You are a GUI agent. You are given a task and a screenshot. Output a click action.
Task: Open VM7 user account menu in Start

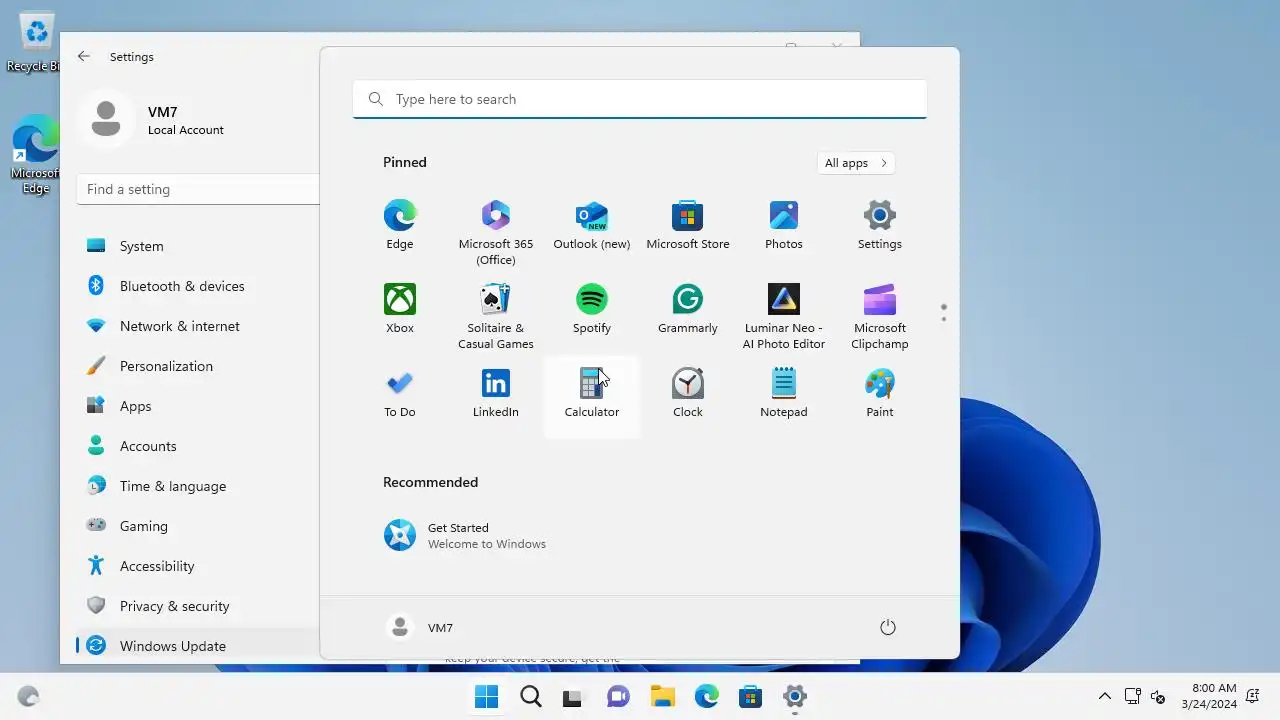(x=420, y=627)
